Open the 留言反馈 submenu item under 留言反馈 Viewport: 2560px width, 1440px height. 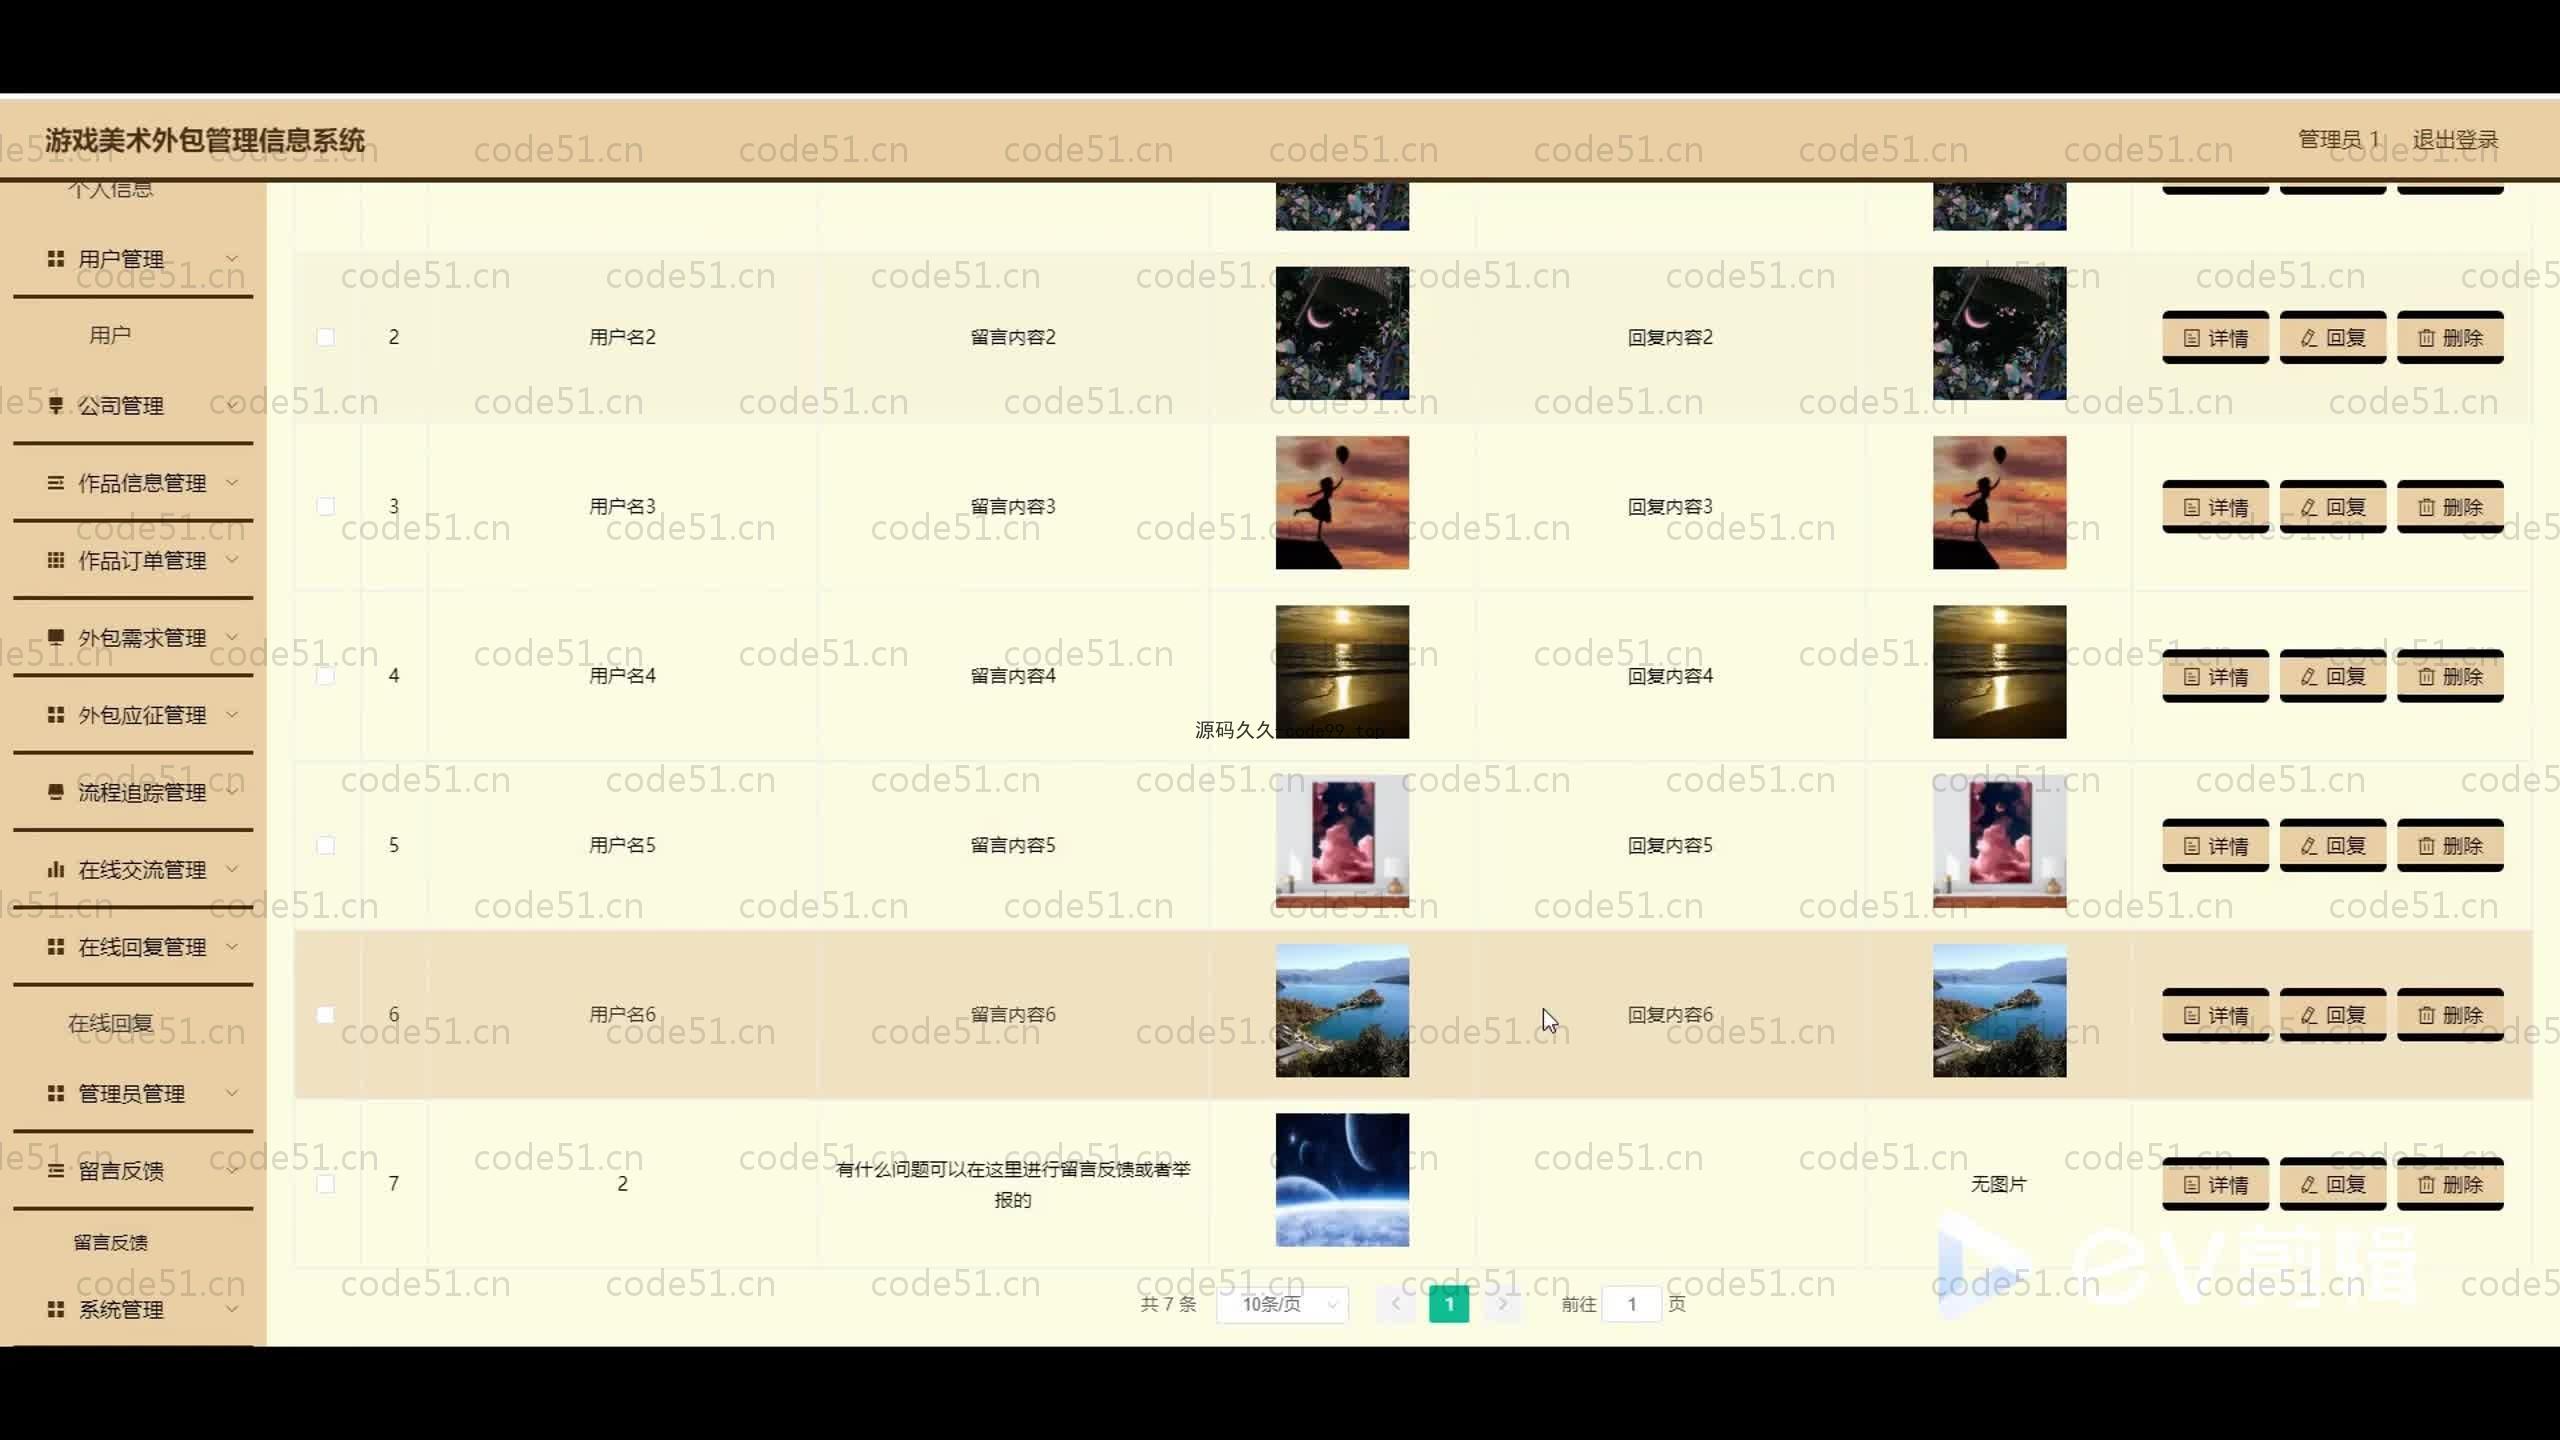(110, 1242)
